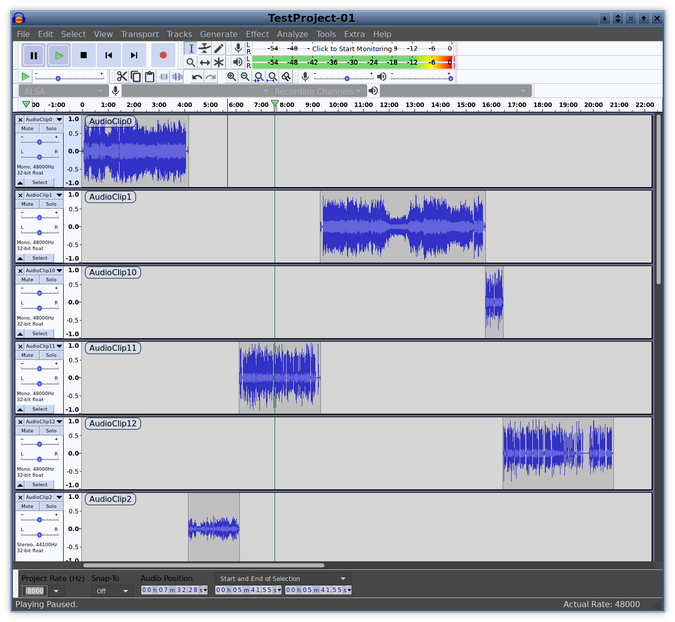Select the Multi-Tool asterisk icon
The height and width of the screenshot is (622, 675).
(x=219, y=62)
